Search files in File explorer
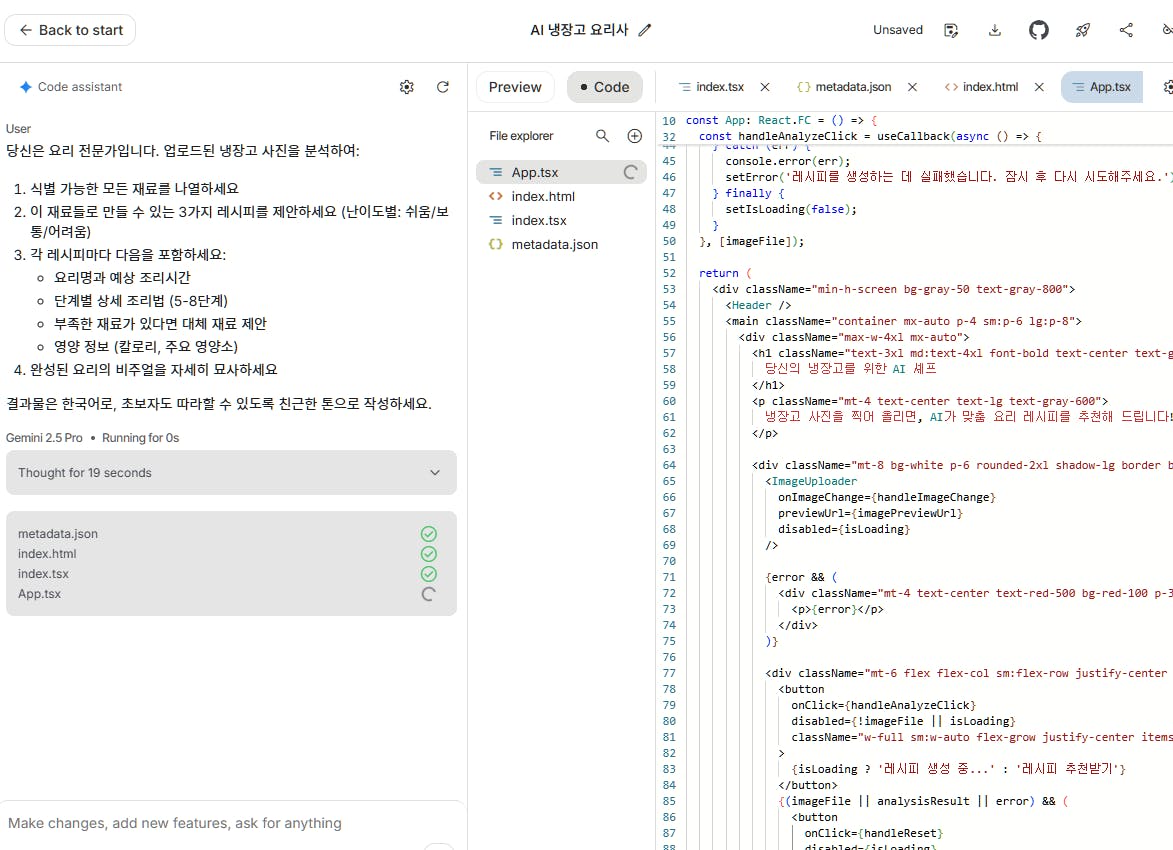The height and width of the screenshot is (850, 1173). [602, 135]
